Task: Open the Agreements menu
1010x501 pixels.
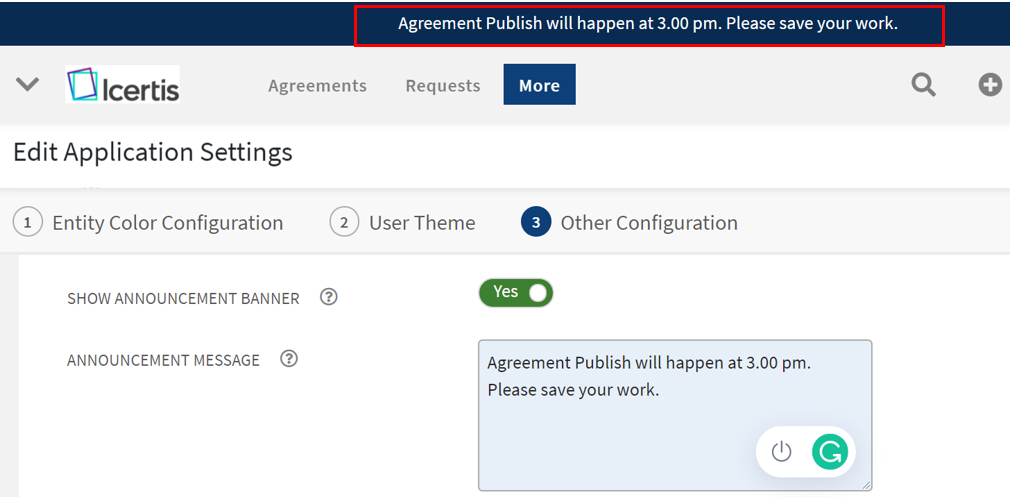Action: point(317,86)
